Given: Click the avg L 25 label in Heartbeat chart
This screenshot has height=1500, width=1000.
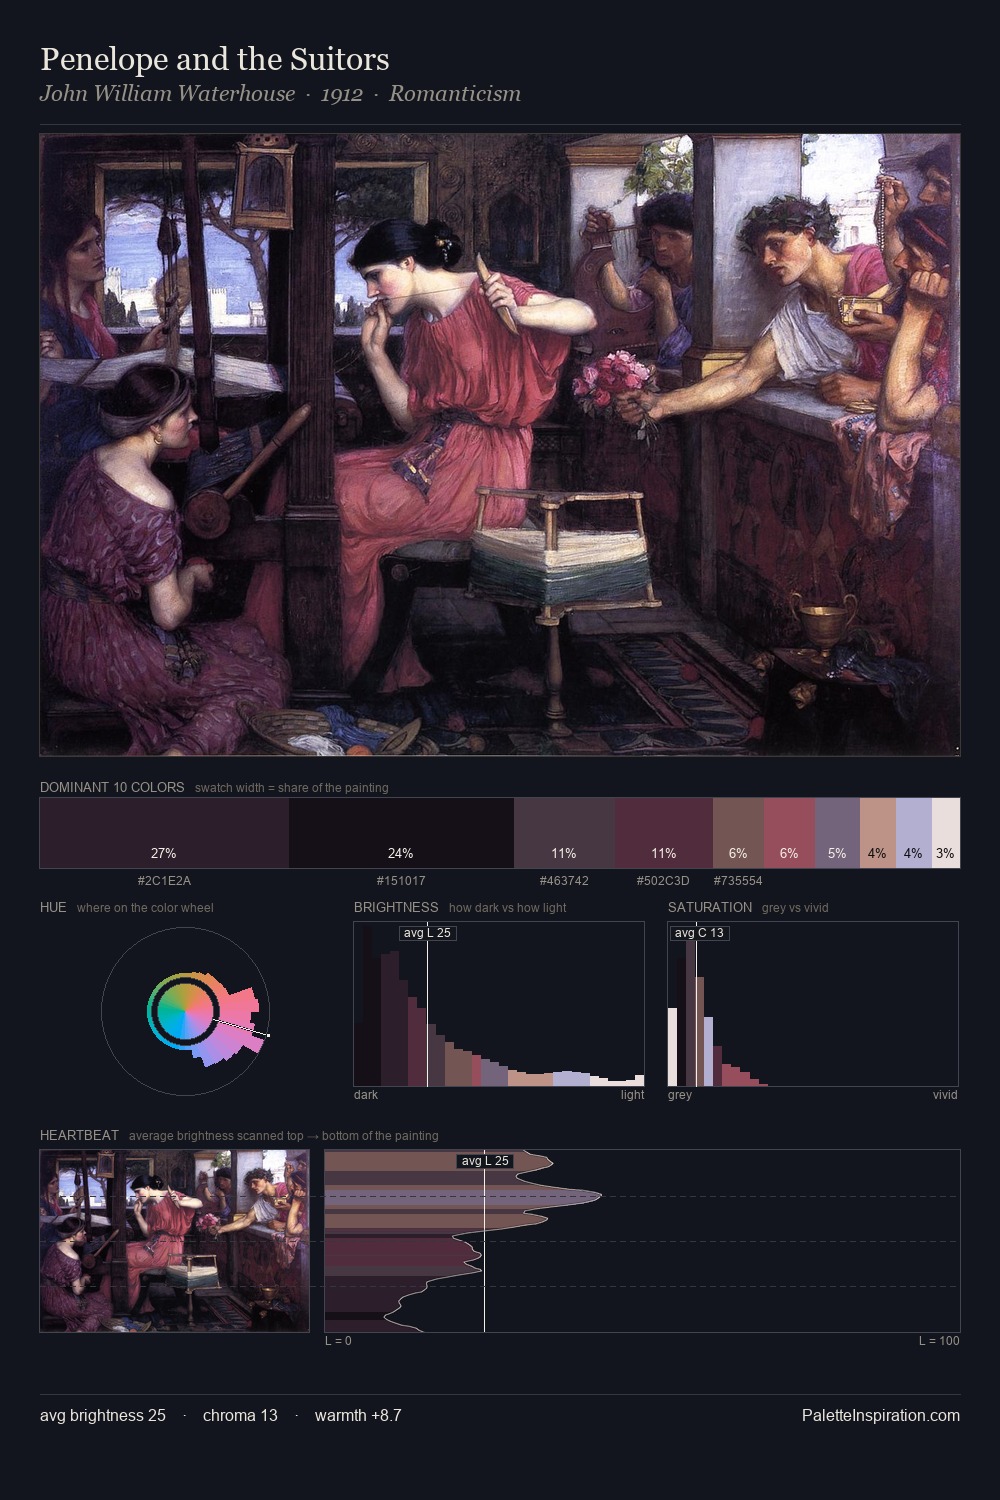Looking at the screenshot, I should tap(485, 1161).
